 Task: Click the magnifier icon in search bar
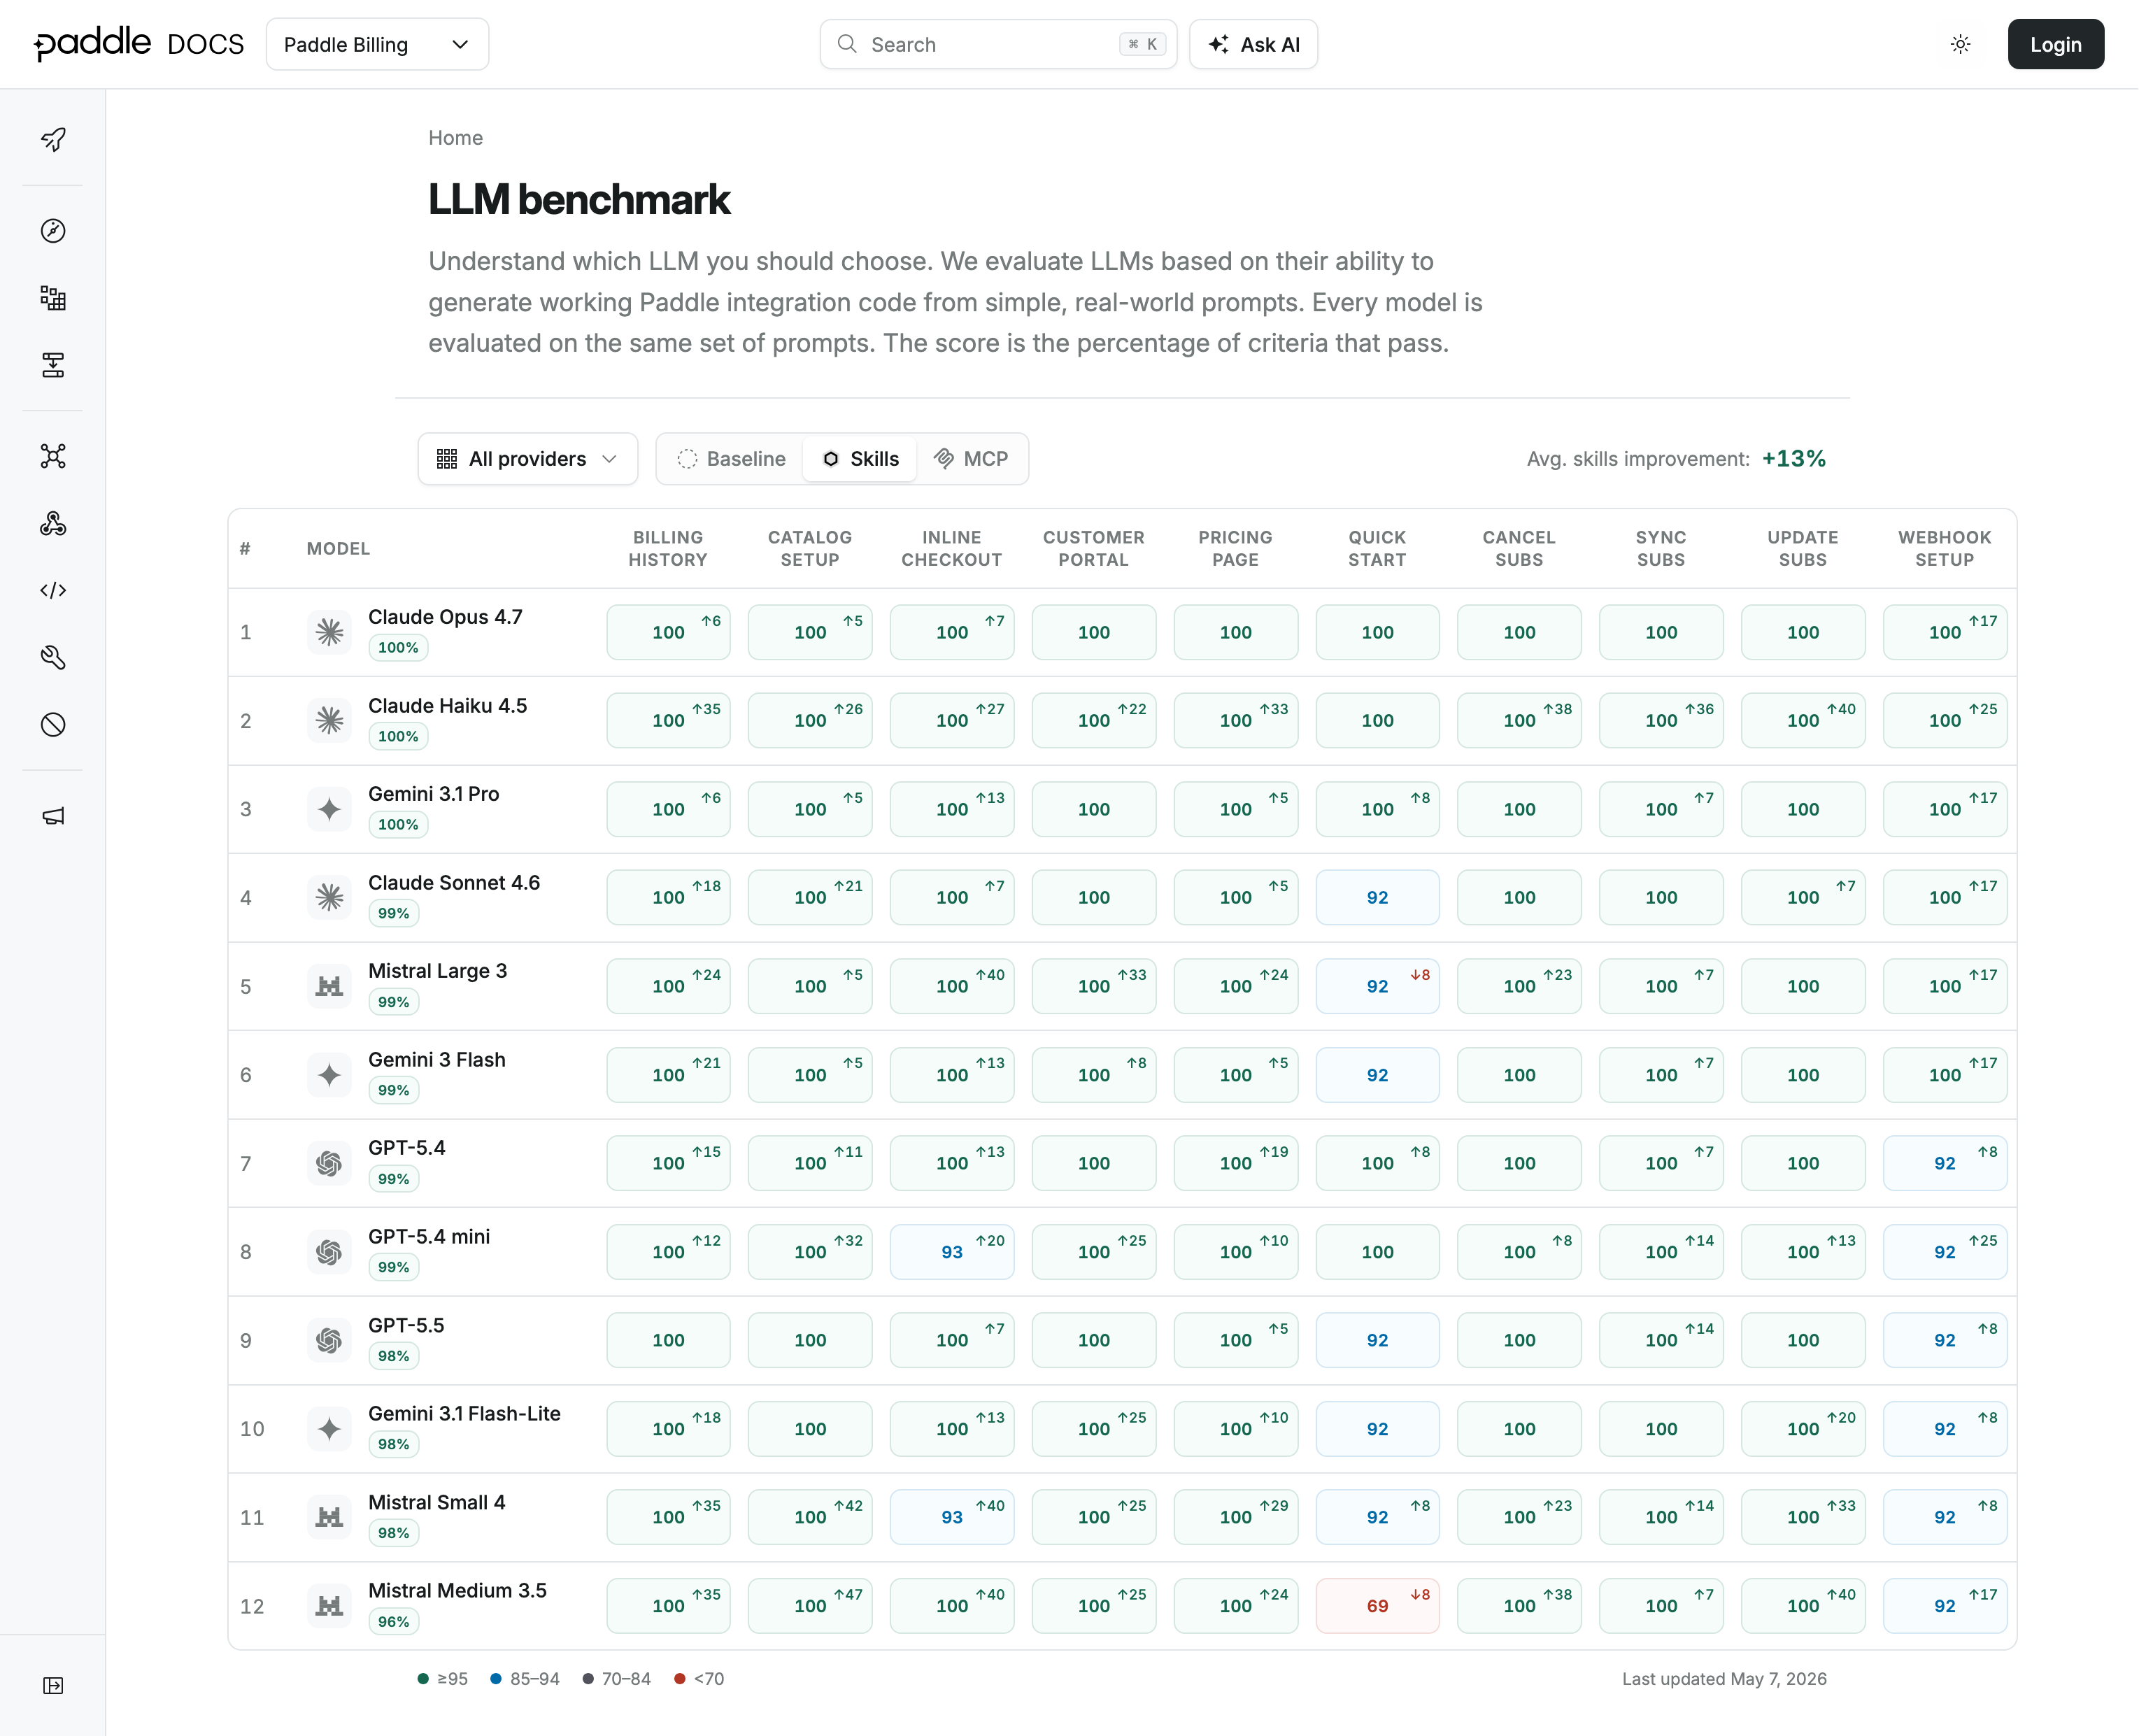click(x=847, y=44)
